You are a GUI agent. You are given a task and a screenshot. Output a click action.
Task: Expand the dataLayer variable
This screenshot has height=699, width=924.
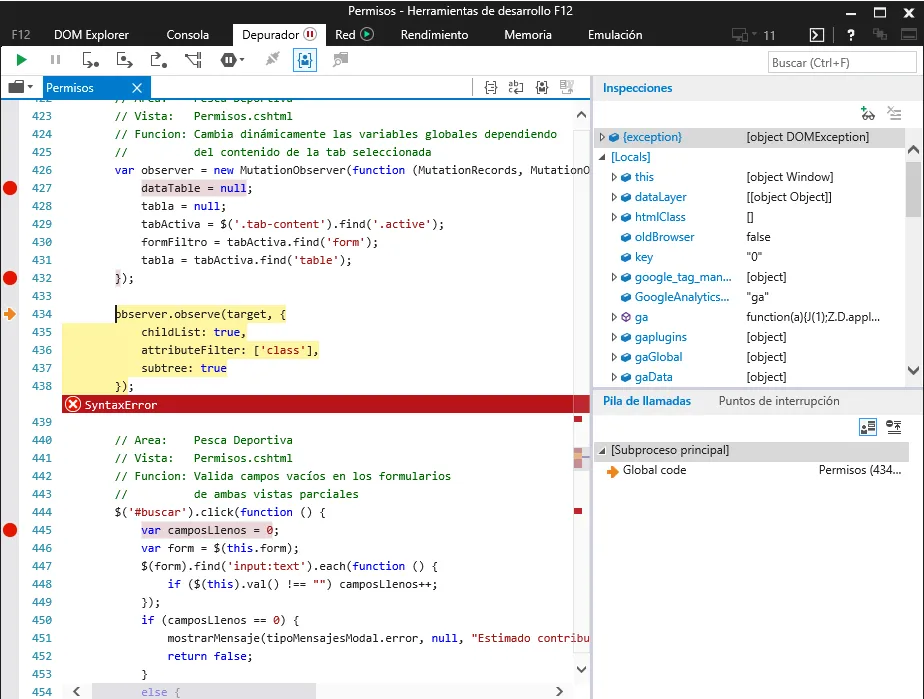[x=614, y=197]
